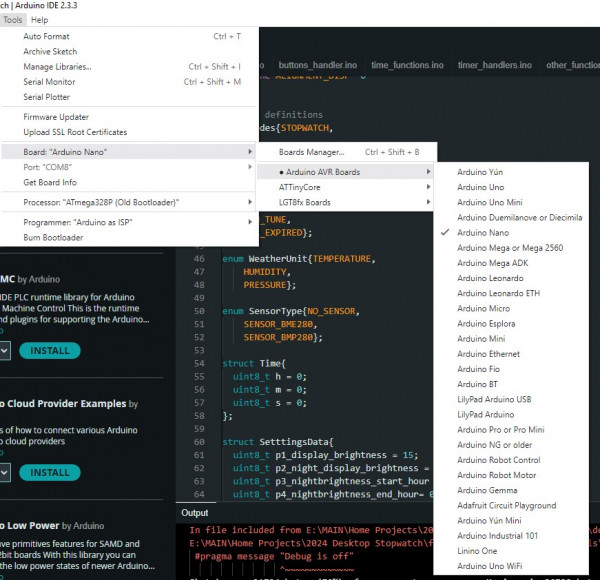The image size is (600, 580).
Task: Choose Arduino Mini
Action: point(511,339)
